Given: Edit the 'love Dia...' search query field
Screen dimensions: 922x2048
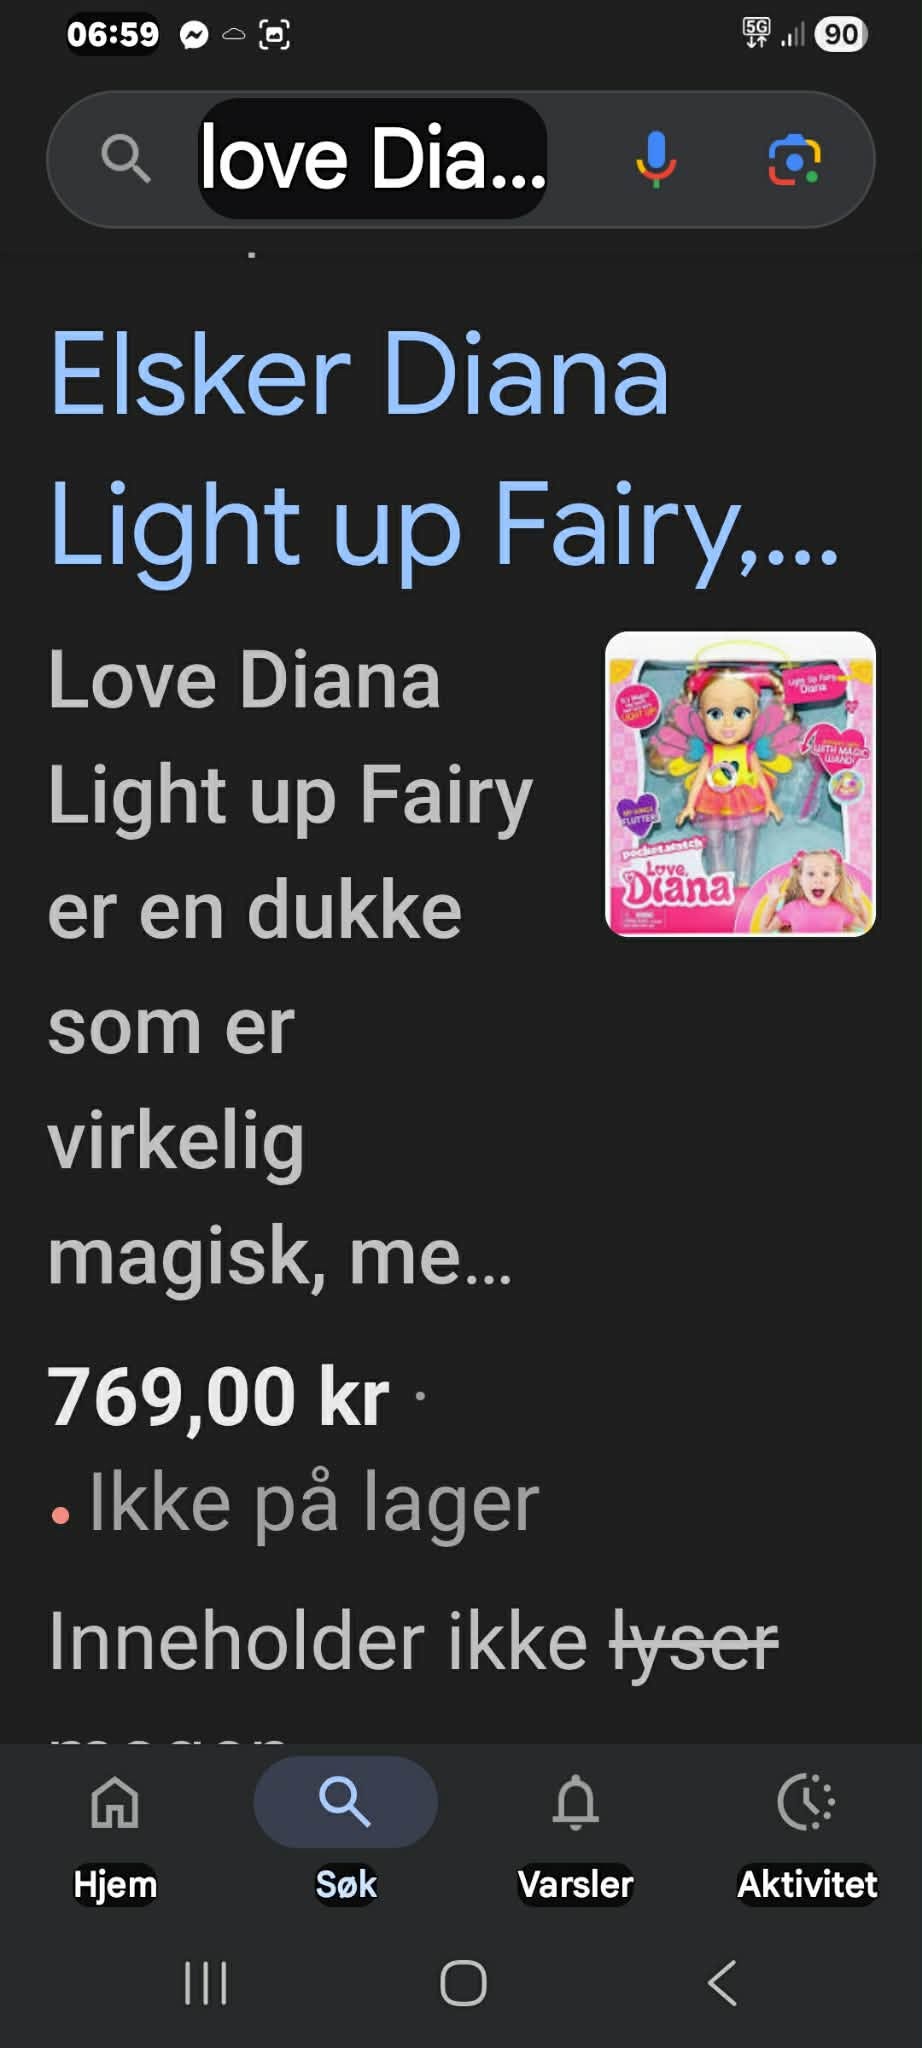Looking at the screenshot, I should coord(373,158).
